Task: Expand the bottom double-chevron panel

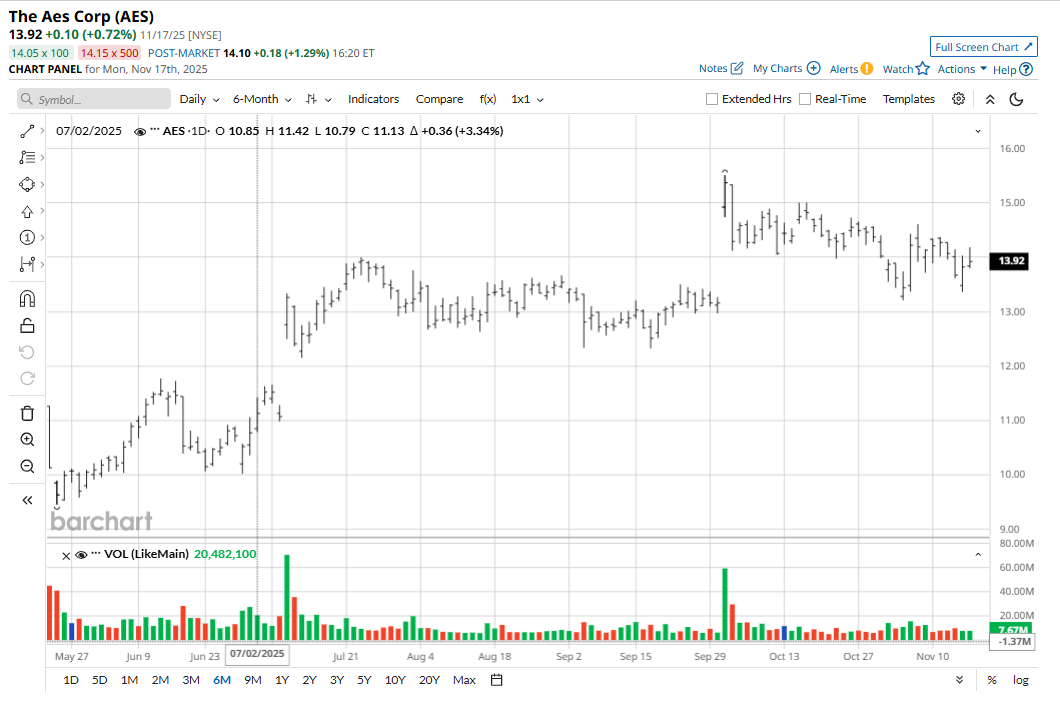Action: pyautogui.click(x=959, y=680)
